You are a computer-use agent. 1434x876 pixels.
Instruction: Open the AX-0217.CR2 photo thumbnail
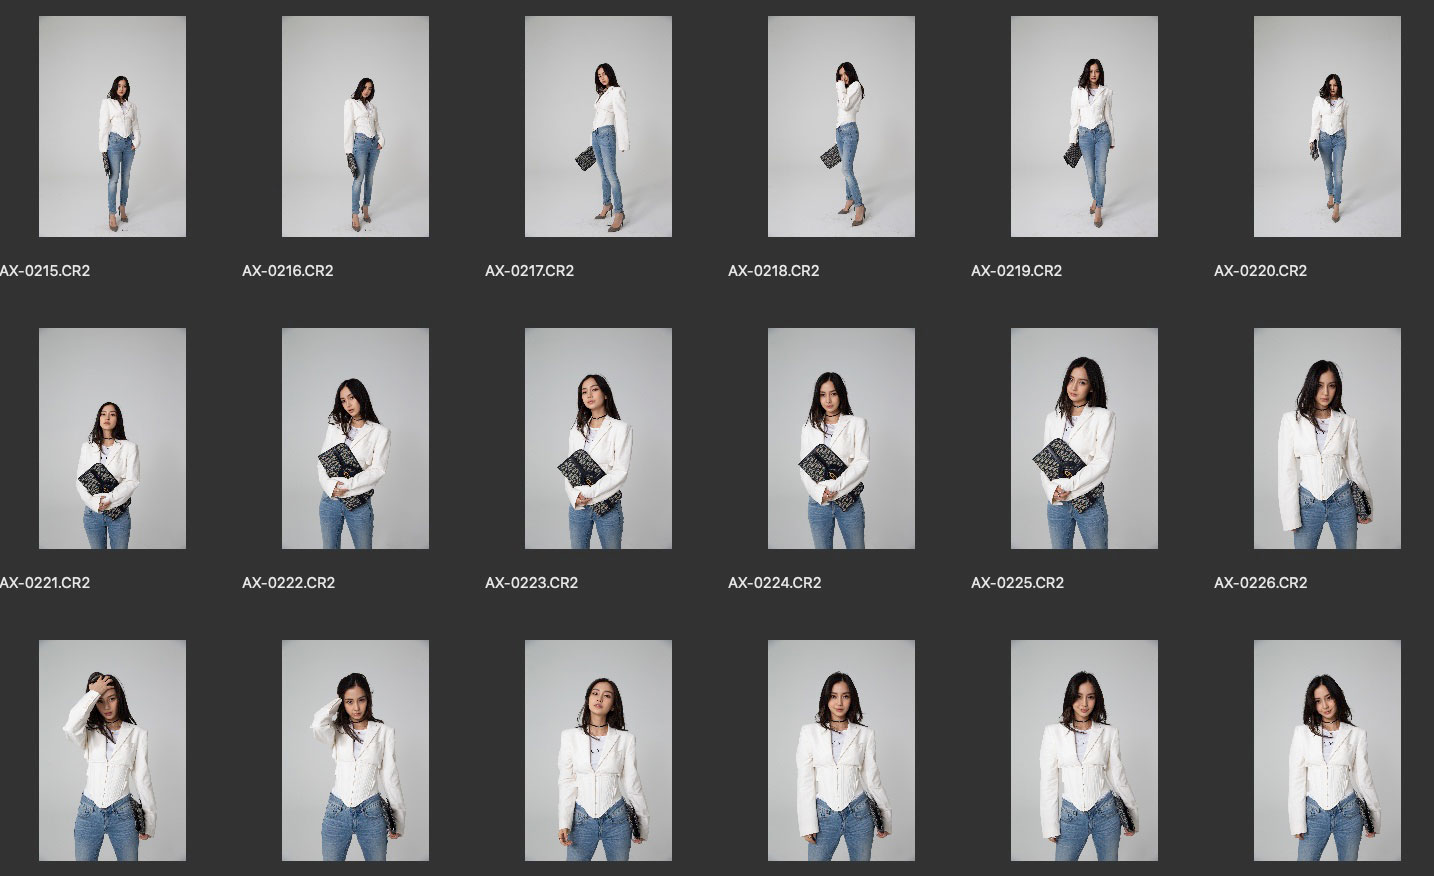point(598,126)
